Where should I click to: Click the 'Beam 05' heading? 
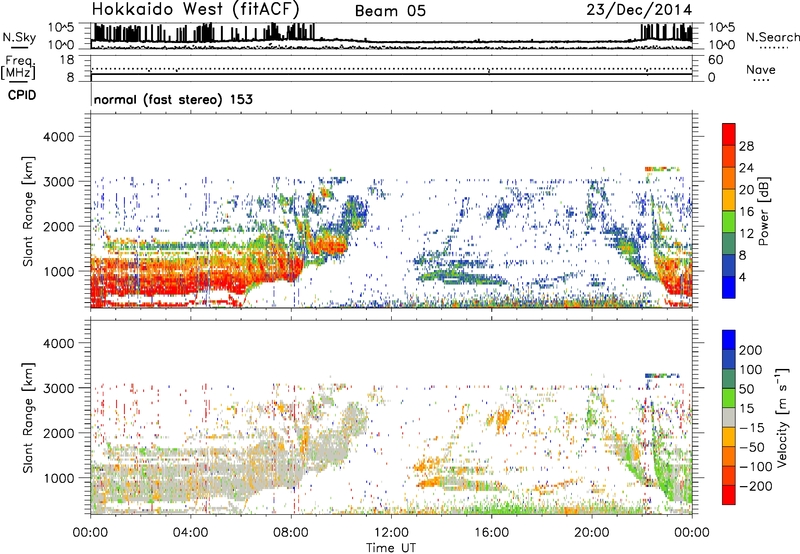[x=390, y=11]
